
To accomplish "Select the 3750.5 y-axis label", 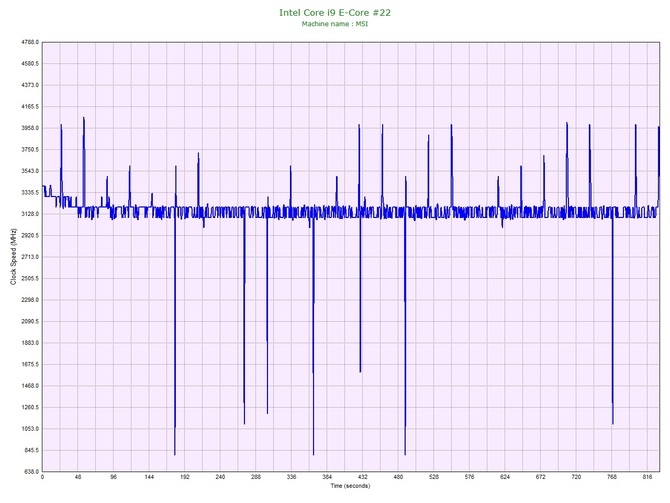I will click(x=30, y=150).
